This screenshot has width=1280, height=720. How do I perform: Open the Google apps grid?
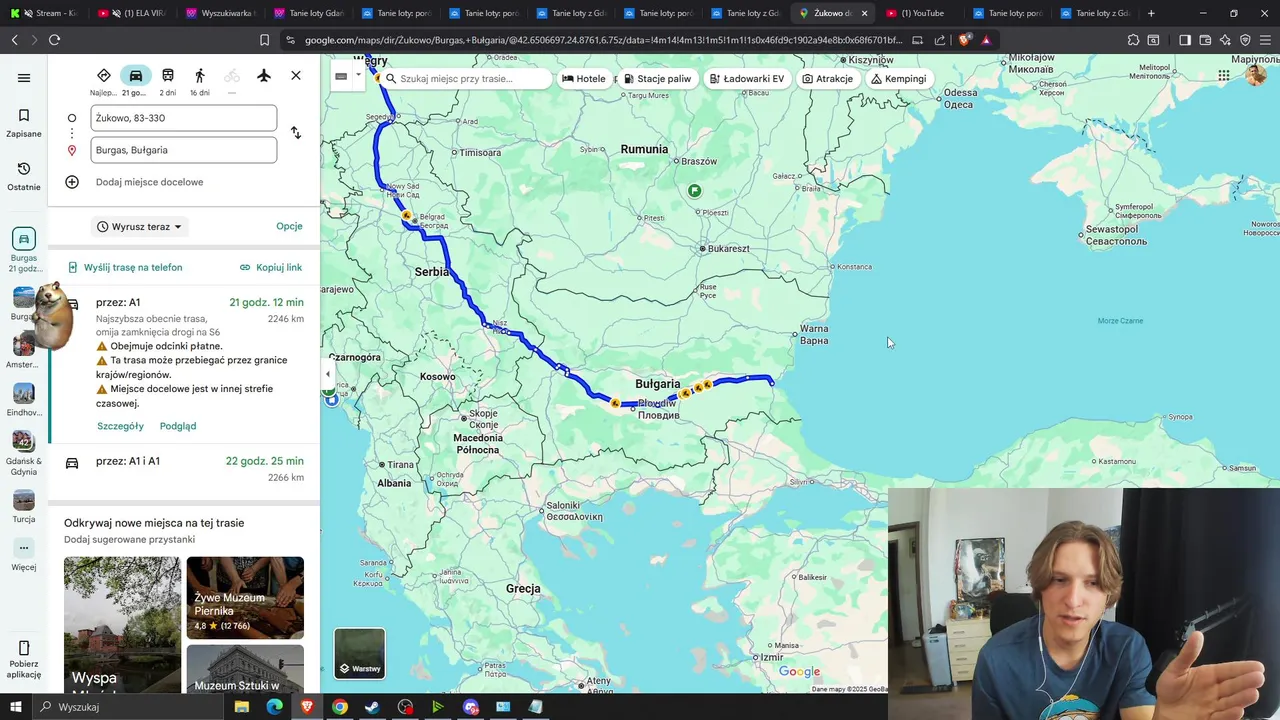point(1224,75)
